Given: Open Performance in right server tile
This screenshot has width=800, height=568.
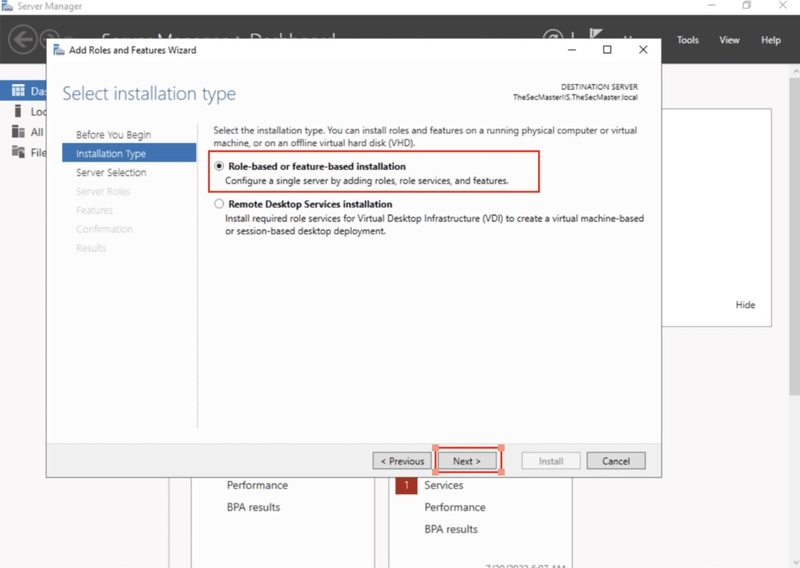Looking at the screenshot, I should (455, 507).
